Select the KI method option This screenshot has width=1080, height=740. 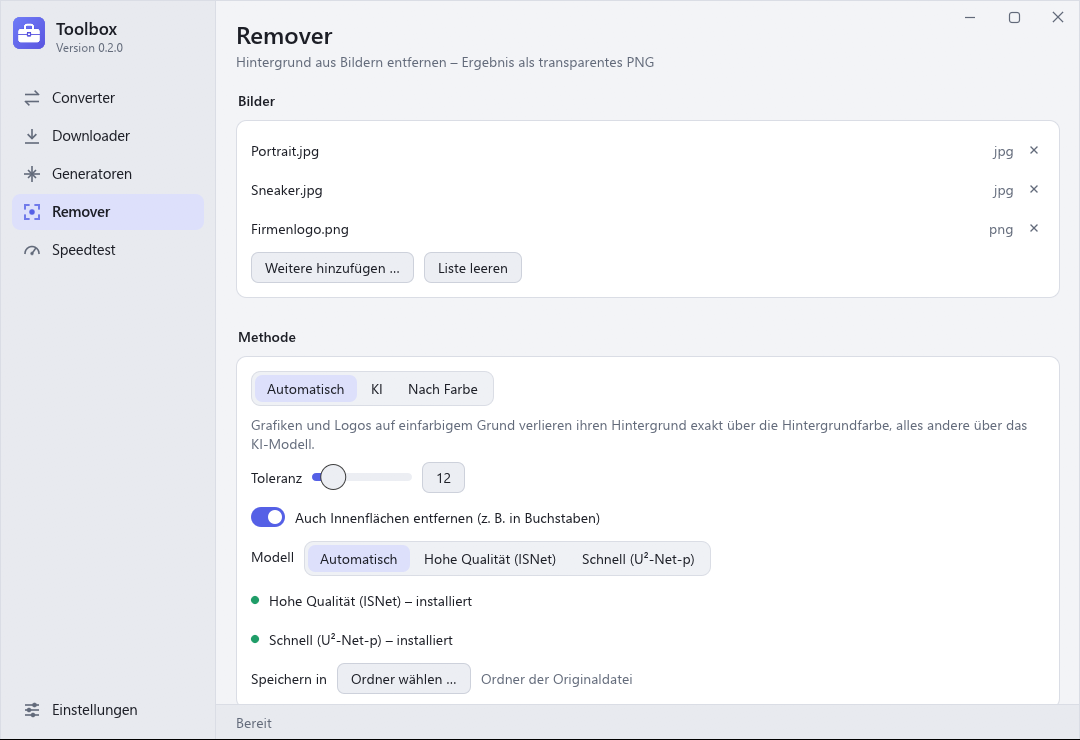[x=376, y=389]
